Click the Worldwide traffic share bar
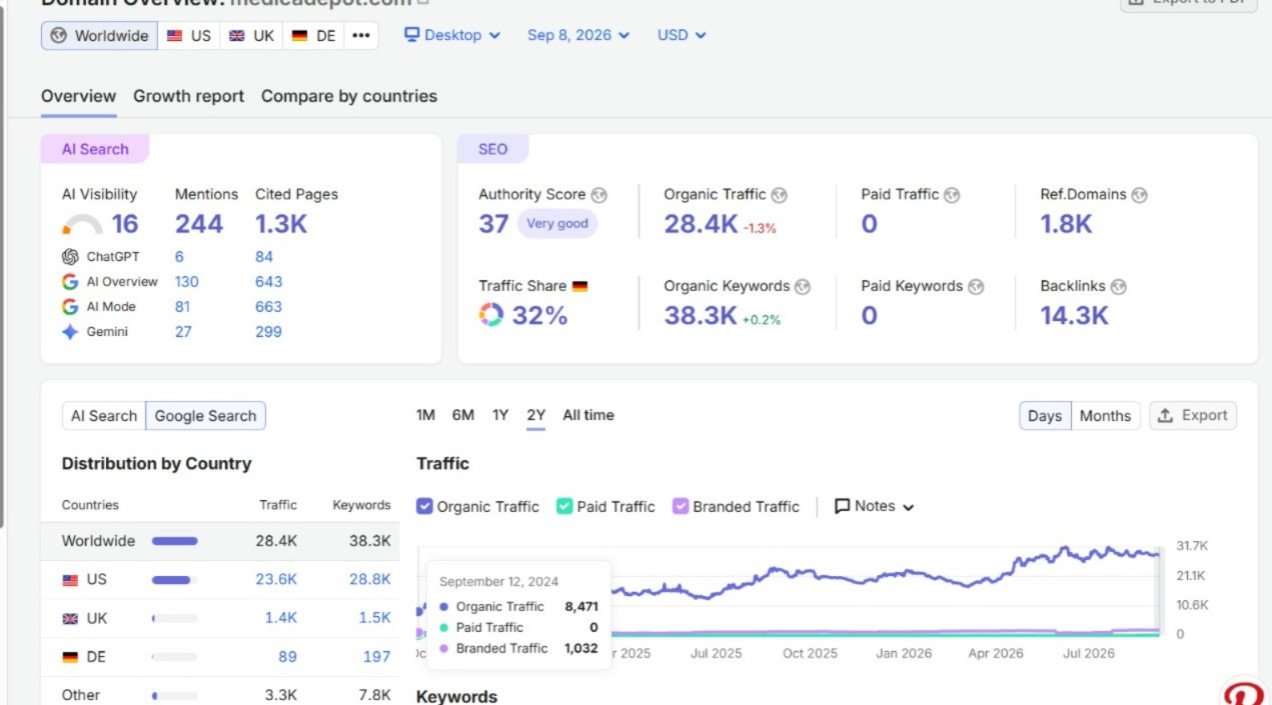 (x=174, y=541)
